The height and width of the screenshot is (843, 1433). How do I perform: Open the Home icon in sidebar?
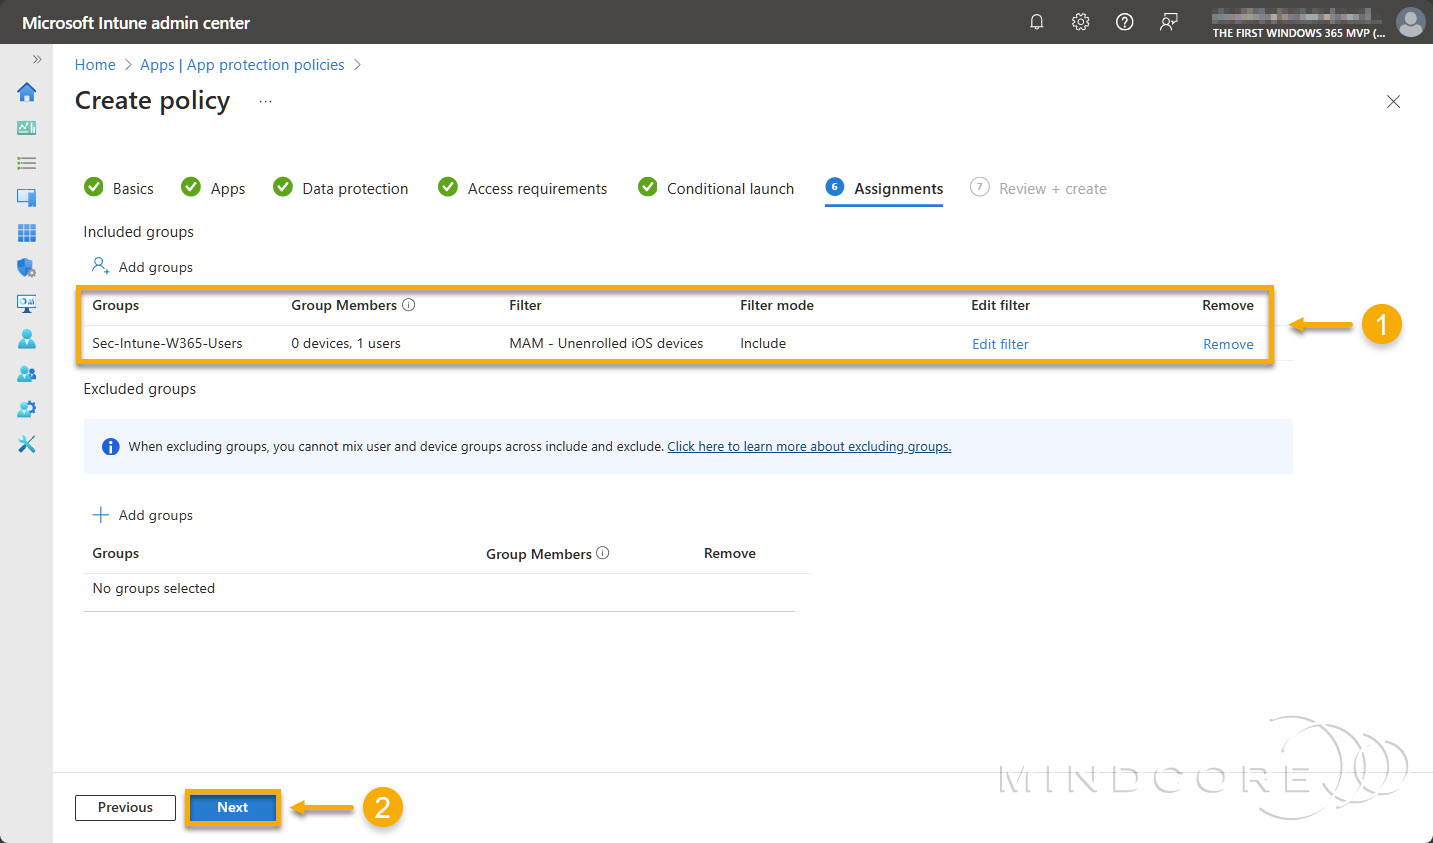pos(26,92)
